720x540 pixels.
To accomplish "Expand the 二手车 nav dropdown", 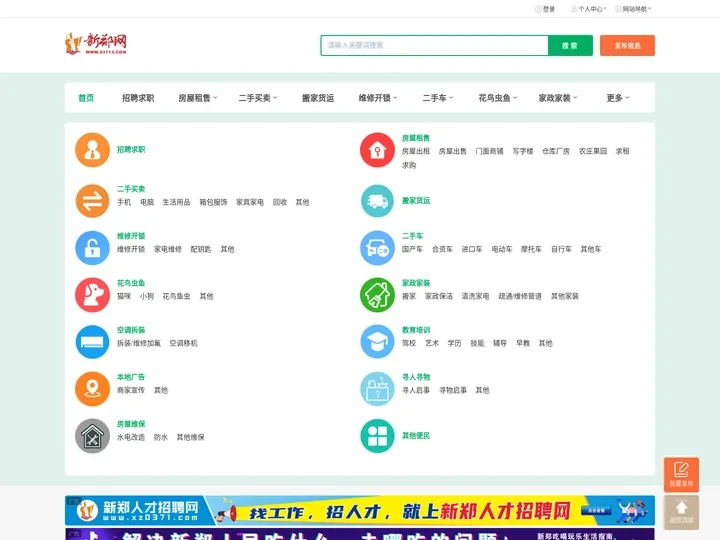I will pos(438,98).
